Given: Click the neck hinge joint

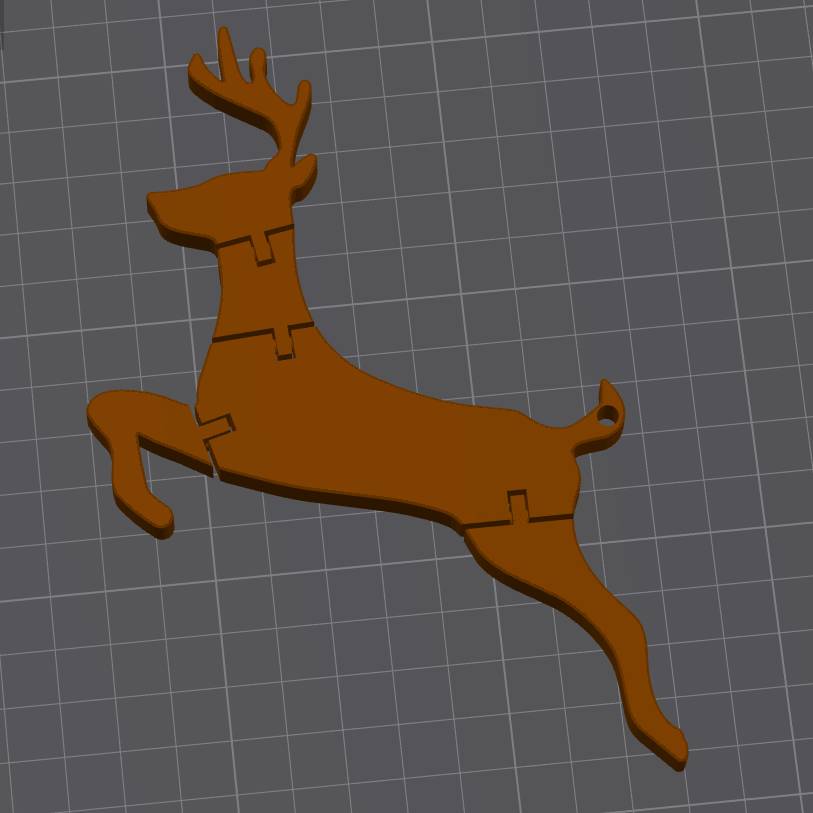Looking at the screenshot, I should click(x=262, y=250).
